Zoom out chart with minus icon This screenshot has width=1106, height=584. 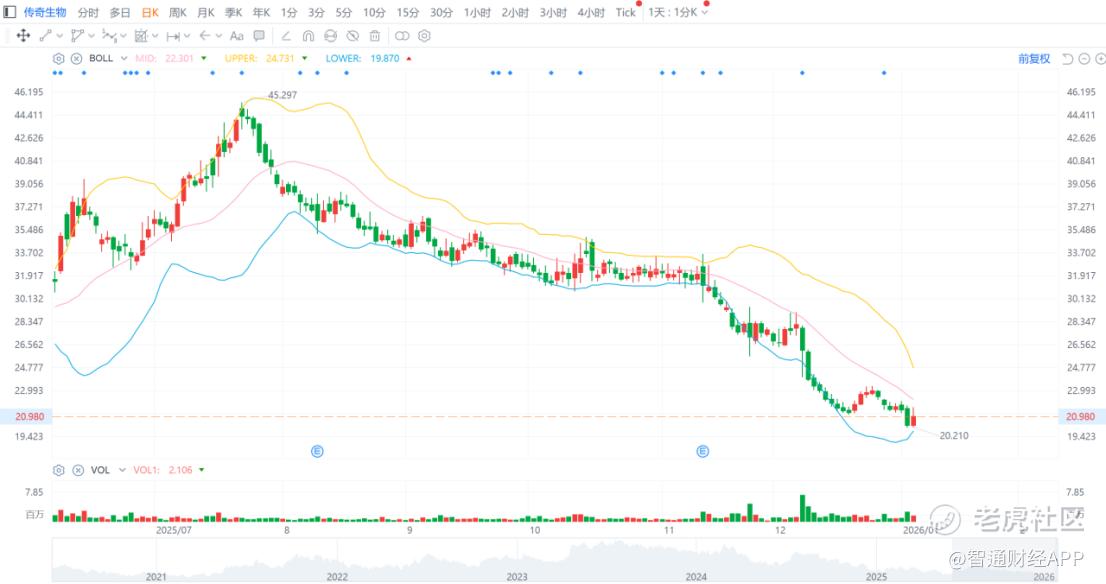pos(1085,59)
